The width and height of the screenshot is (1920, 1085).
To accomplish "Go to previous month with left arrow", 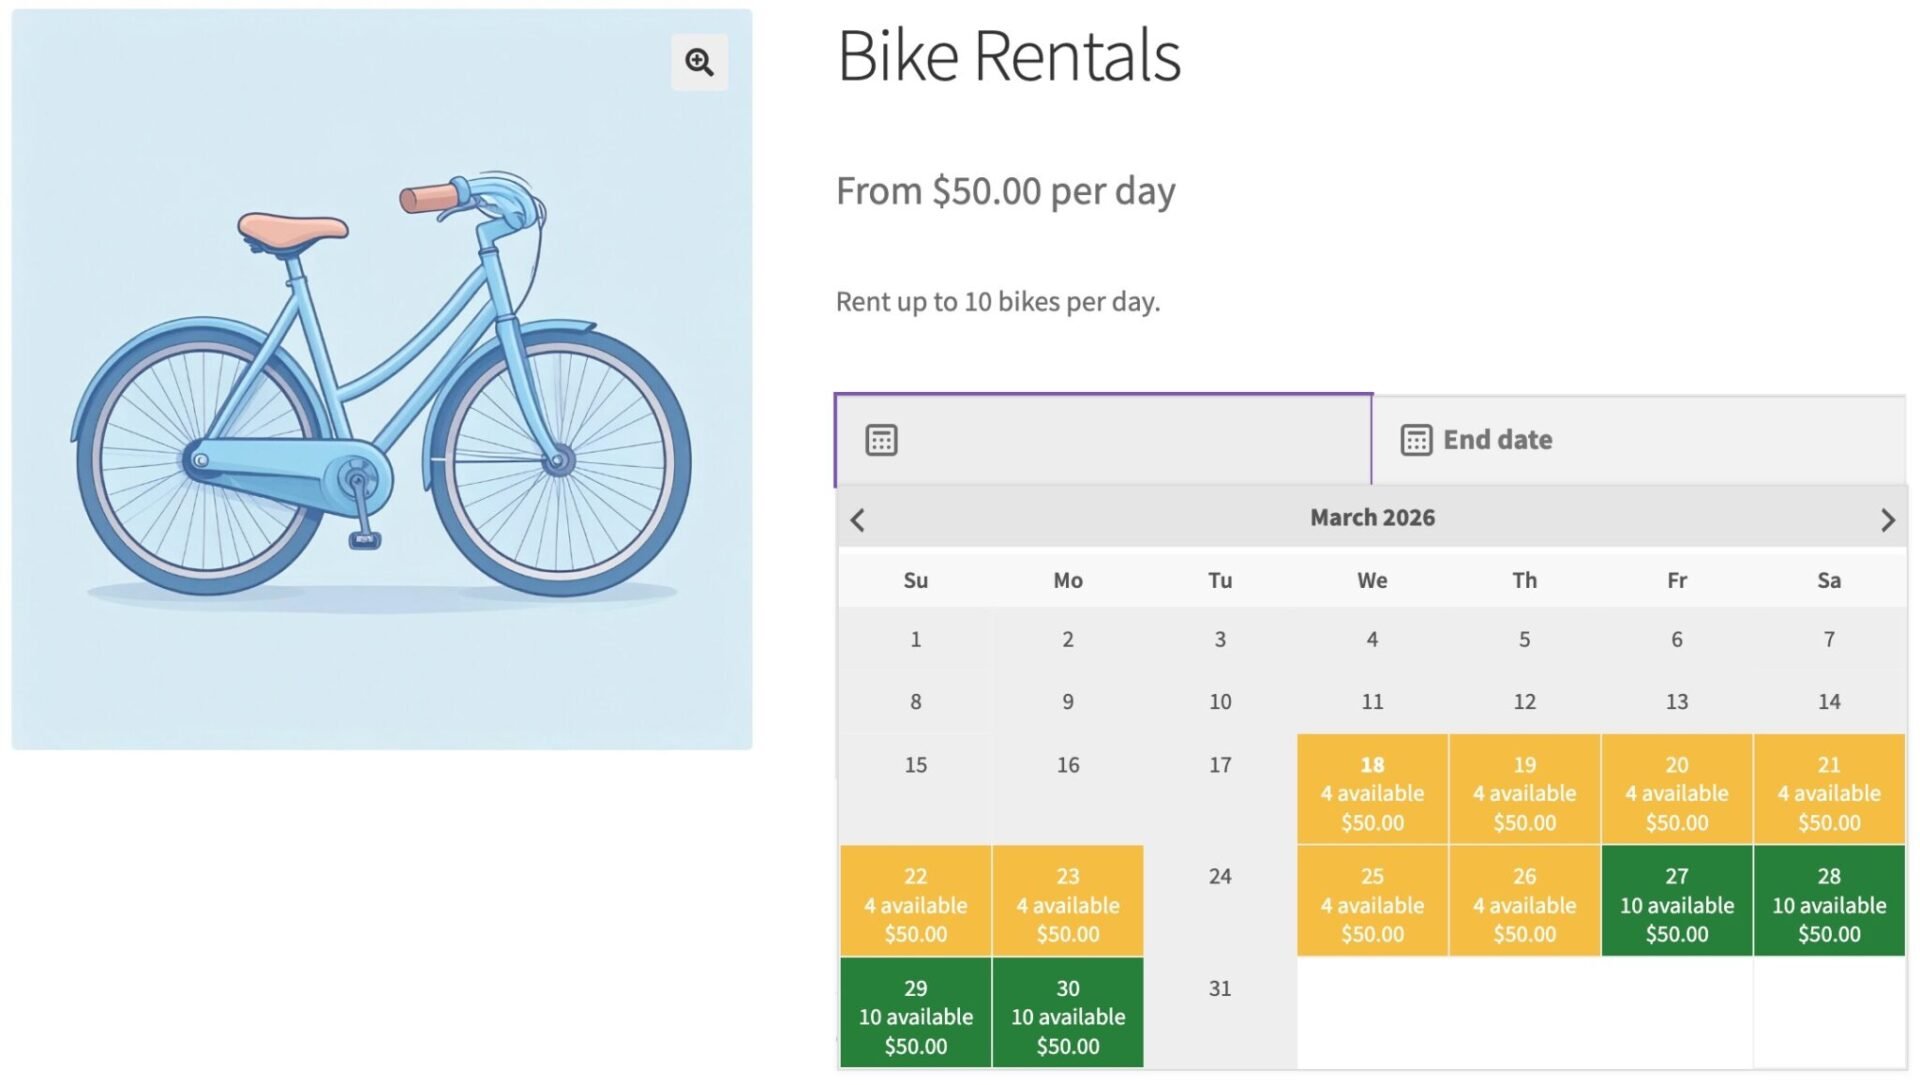I will (858, 519).
